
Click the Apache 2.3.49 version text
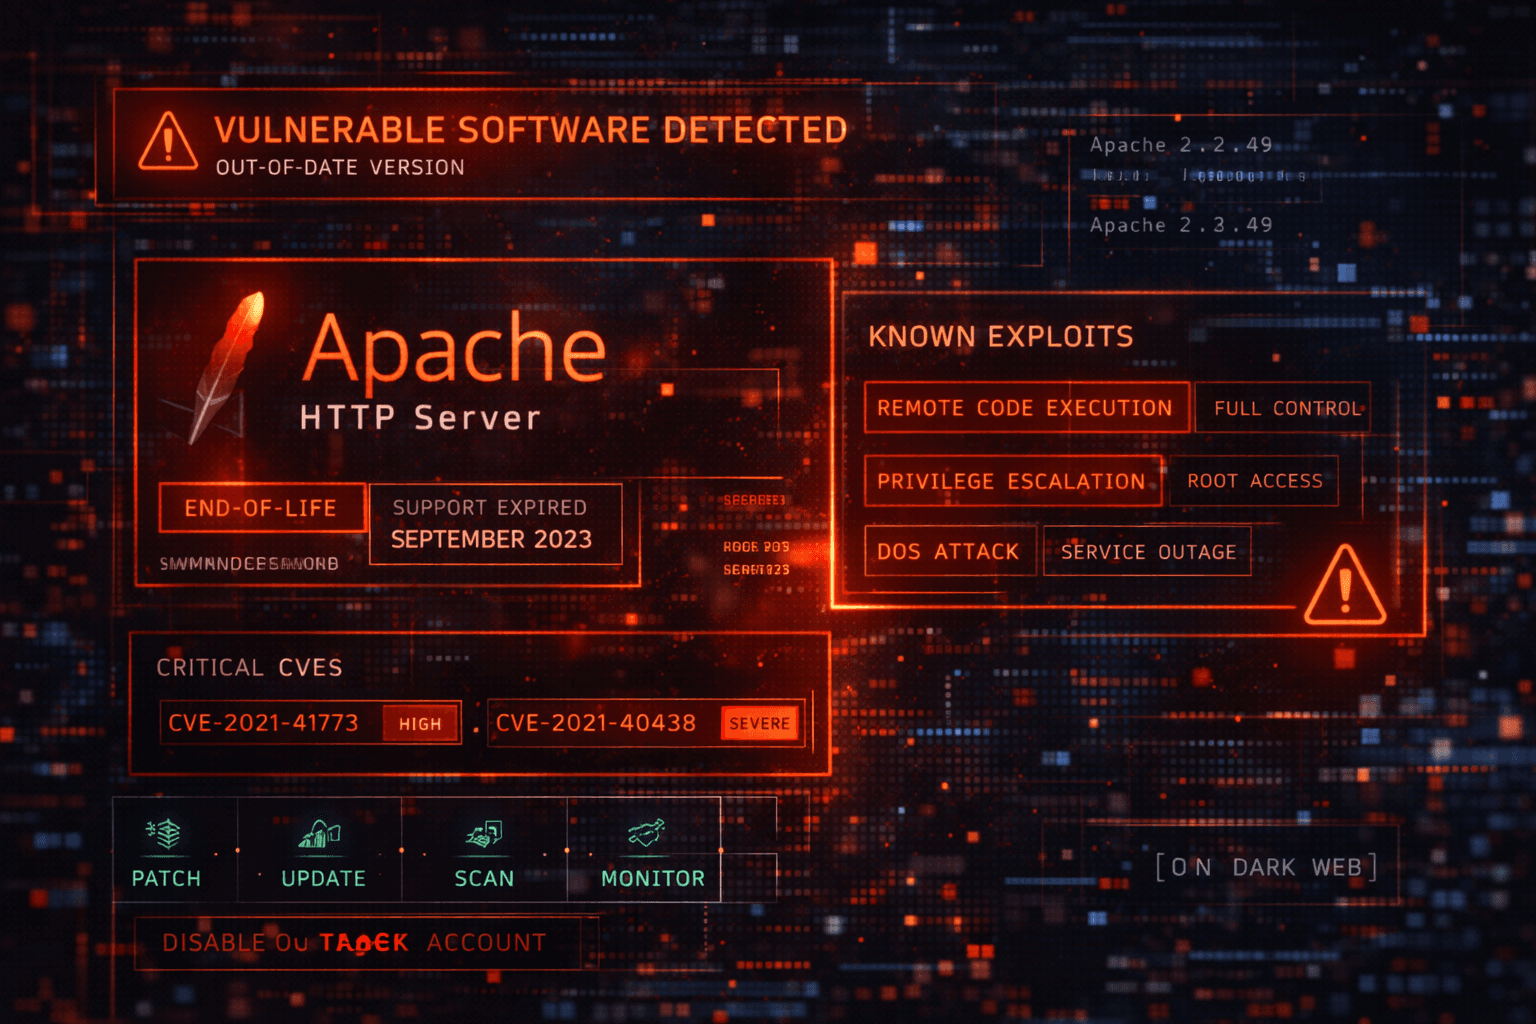pyautogui.click(x=1181, y=225)
